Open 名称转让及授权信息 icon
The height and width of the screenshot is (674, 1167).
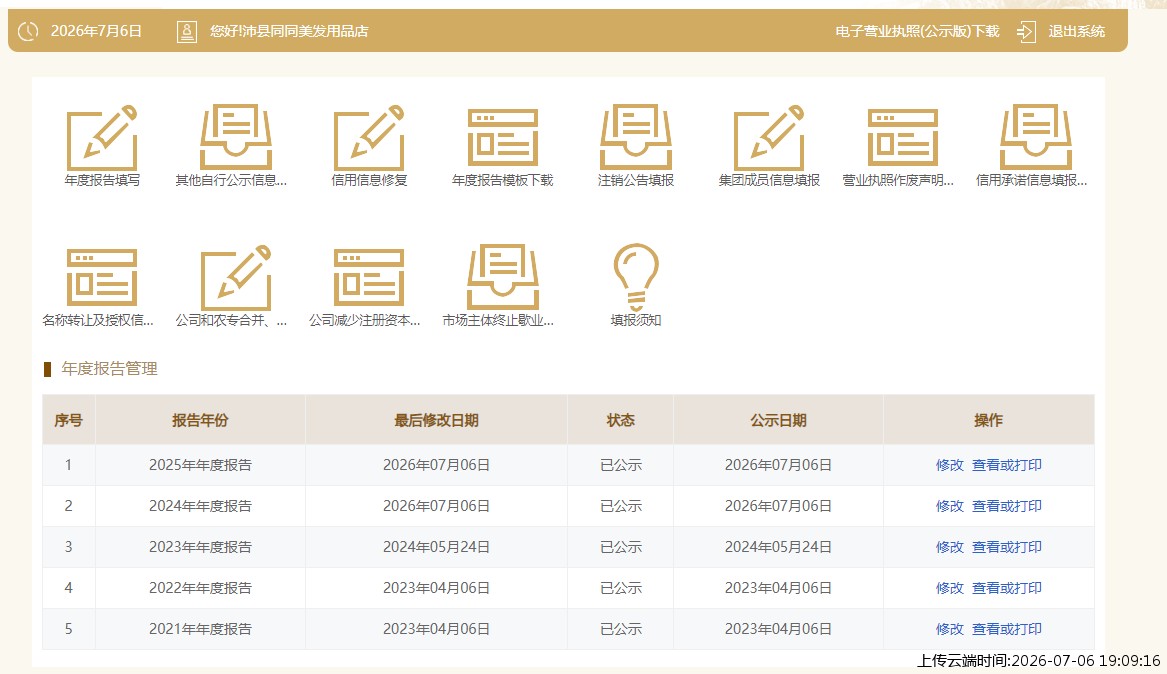tap(102, 277)
